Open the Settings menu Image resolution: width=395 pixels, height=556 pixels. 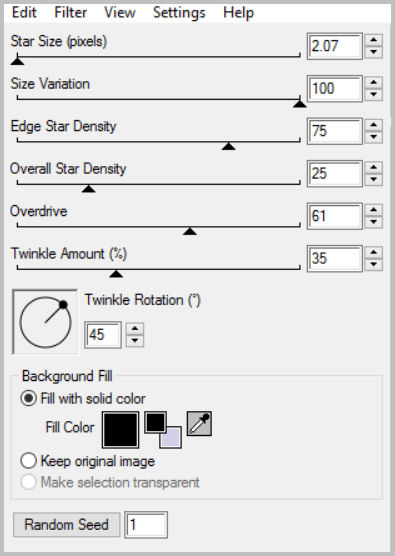179,13
